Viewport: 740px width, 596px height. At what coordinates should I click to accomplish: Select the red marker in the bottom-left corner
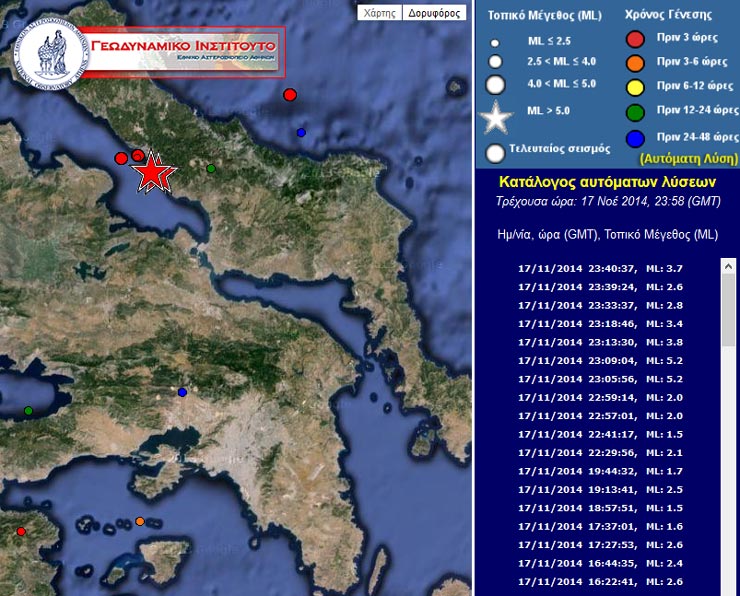(21, 531)
